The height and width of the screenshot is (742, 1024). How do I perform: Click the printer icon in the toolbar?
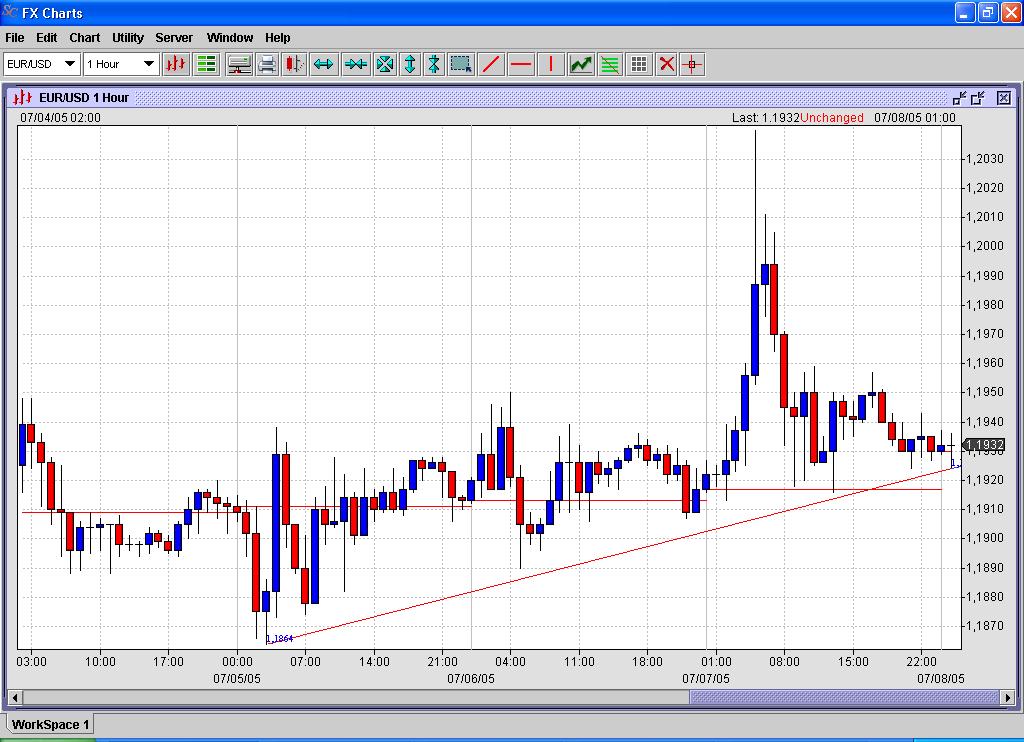pyautogui.click(x=267, y=64)
